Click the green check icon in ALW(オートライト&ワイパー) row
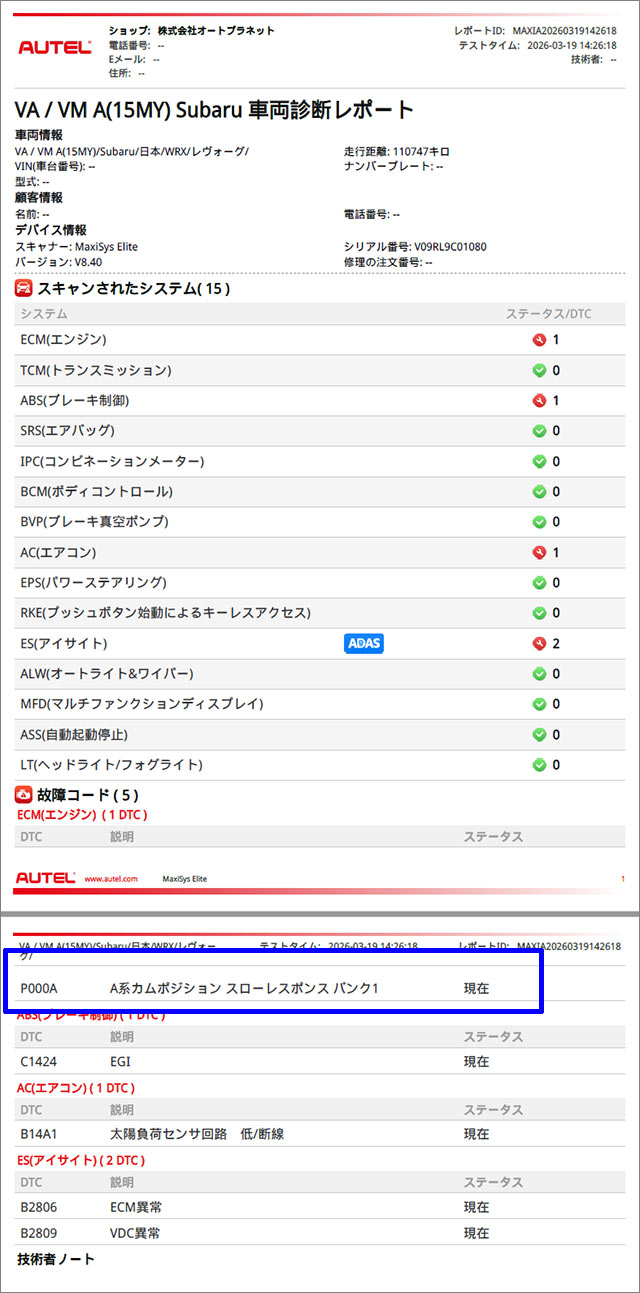Image resolution: width=640 pixels, height=1293 pixels. tap(539, 674)
